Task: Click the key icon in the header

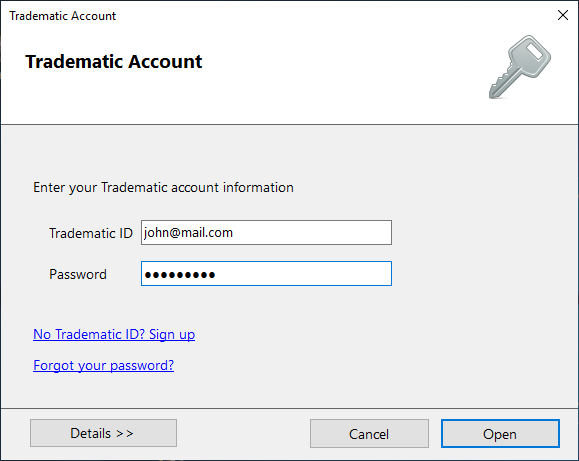Action: (520, 67)
